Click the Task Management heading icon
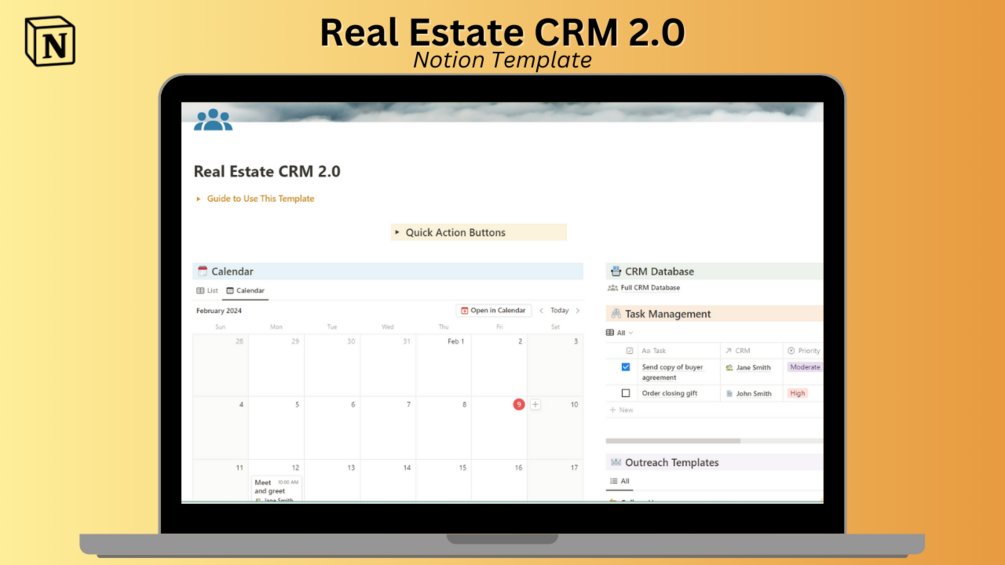Screen dimensions: 1005x565 (x=615, y=313)
